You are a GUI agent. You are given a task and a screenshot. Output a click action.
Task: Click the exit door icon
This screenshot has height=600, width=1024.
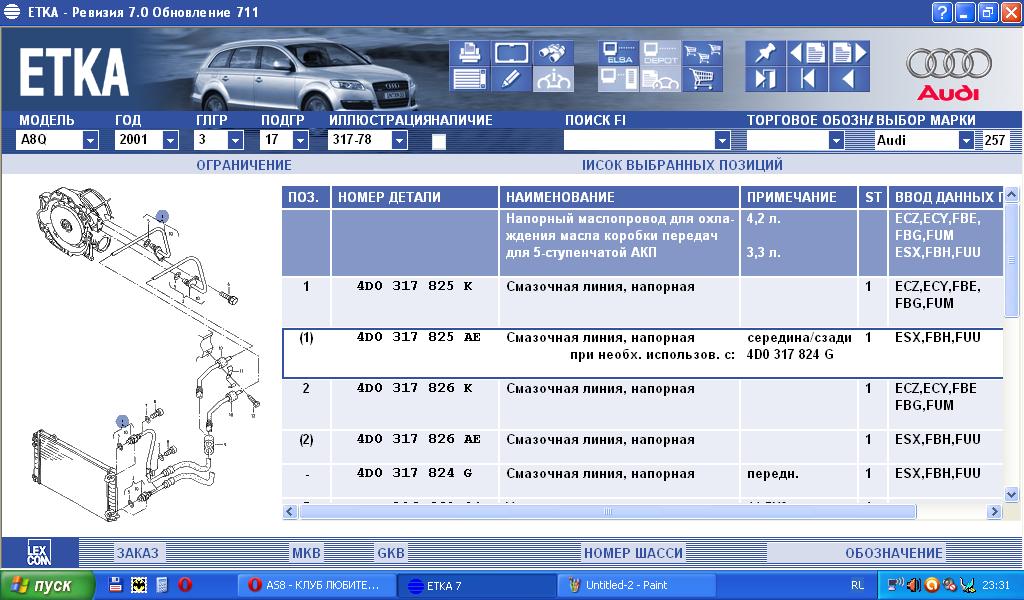(x=765, y=78)
